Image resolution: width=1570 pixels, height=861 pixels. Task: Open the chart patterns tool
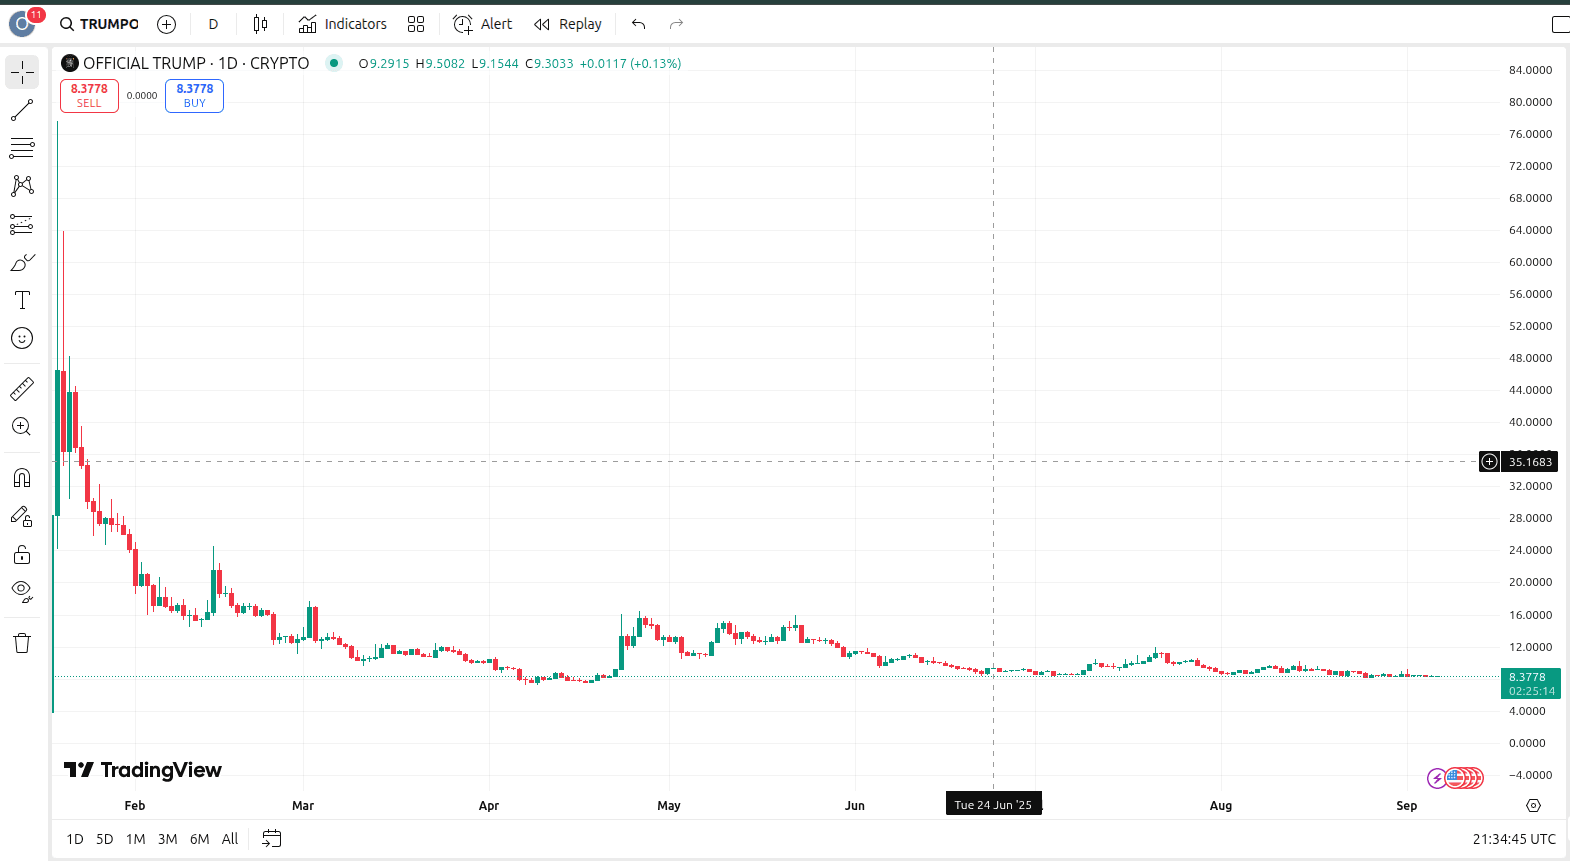[22, 186]
